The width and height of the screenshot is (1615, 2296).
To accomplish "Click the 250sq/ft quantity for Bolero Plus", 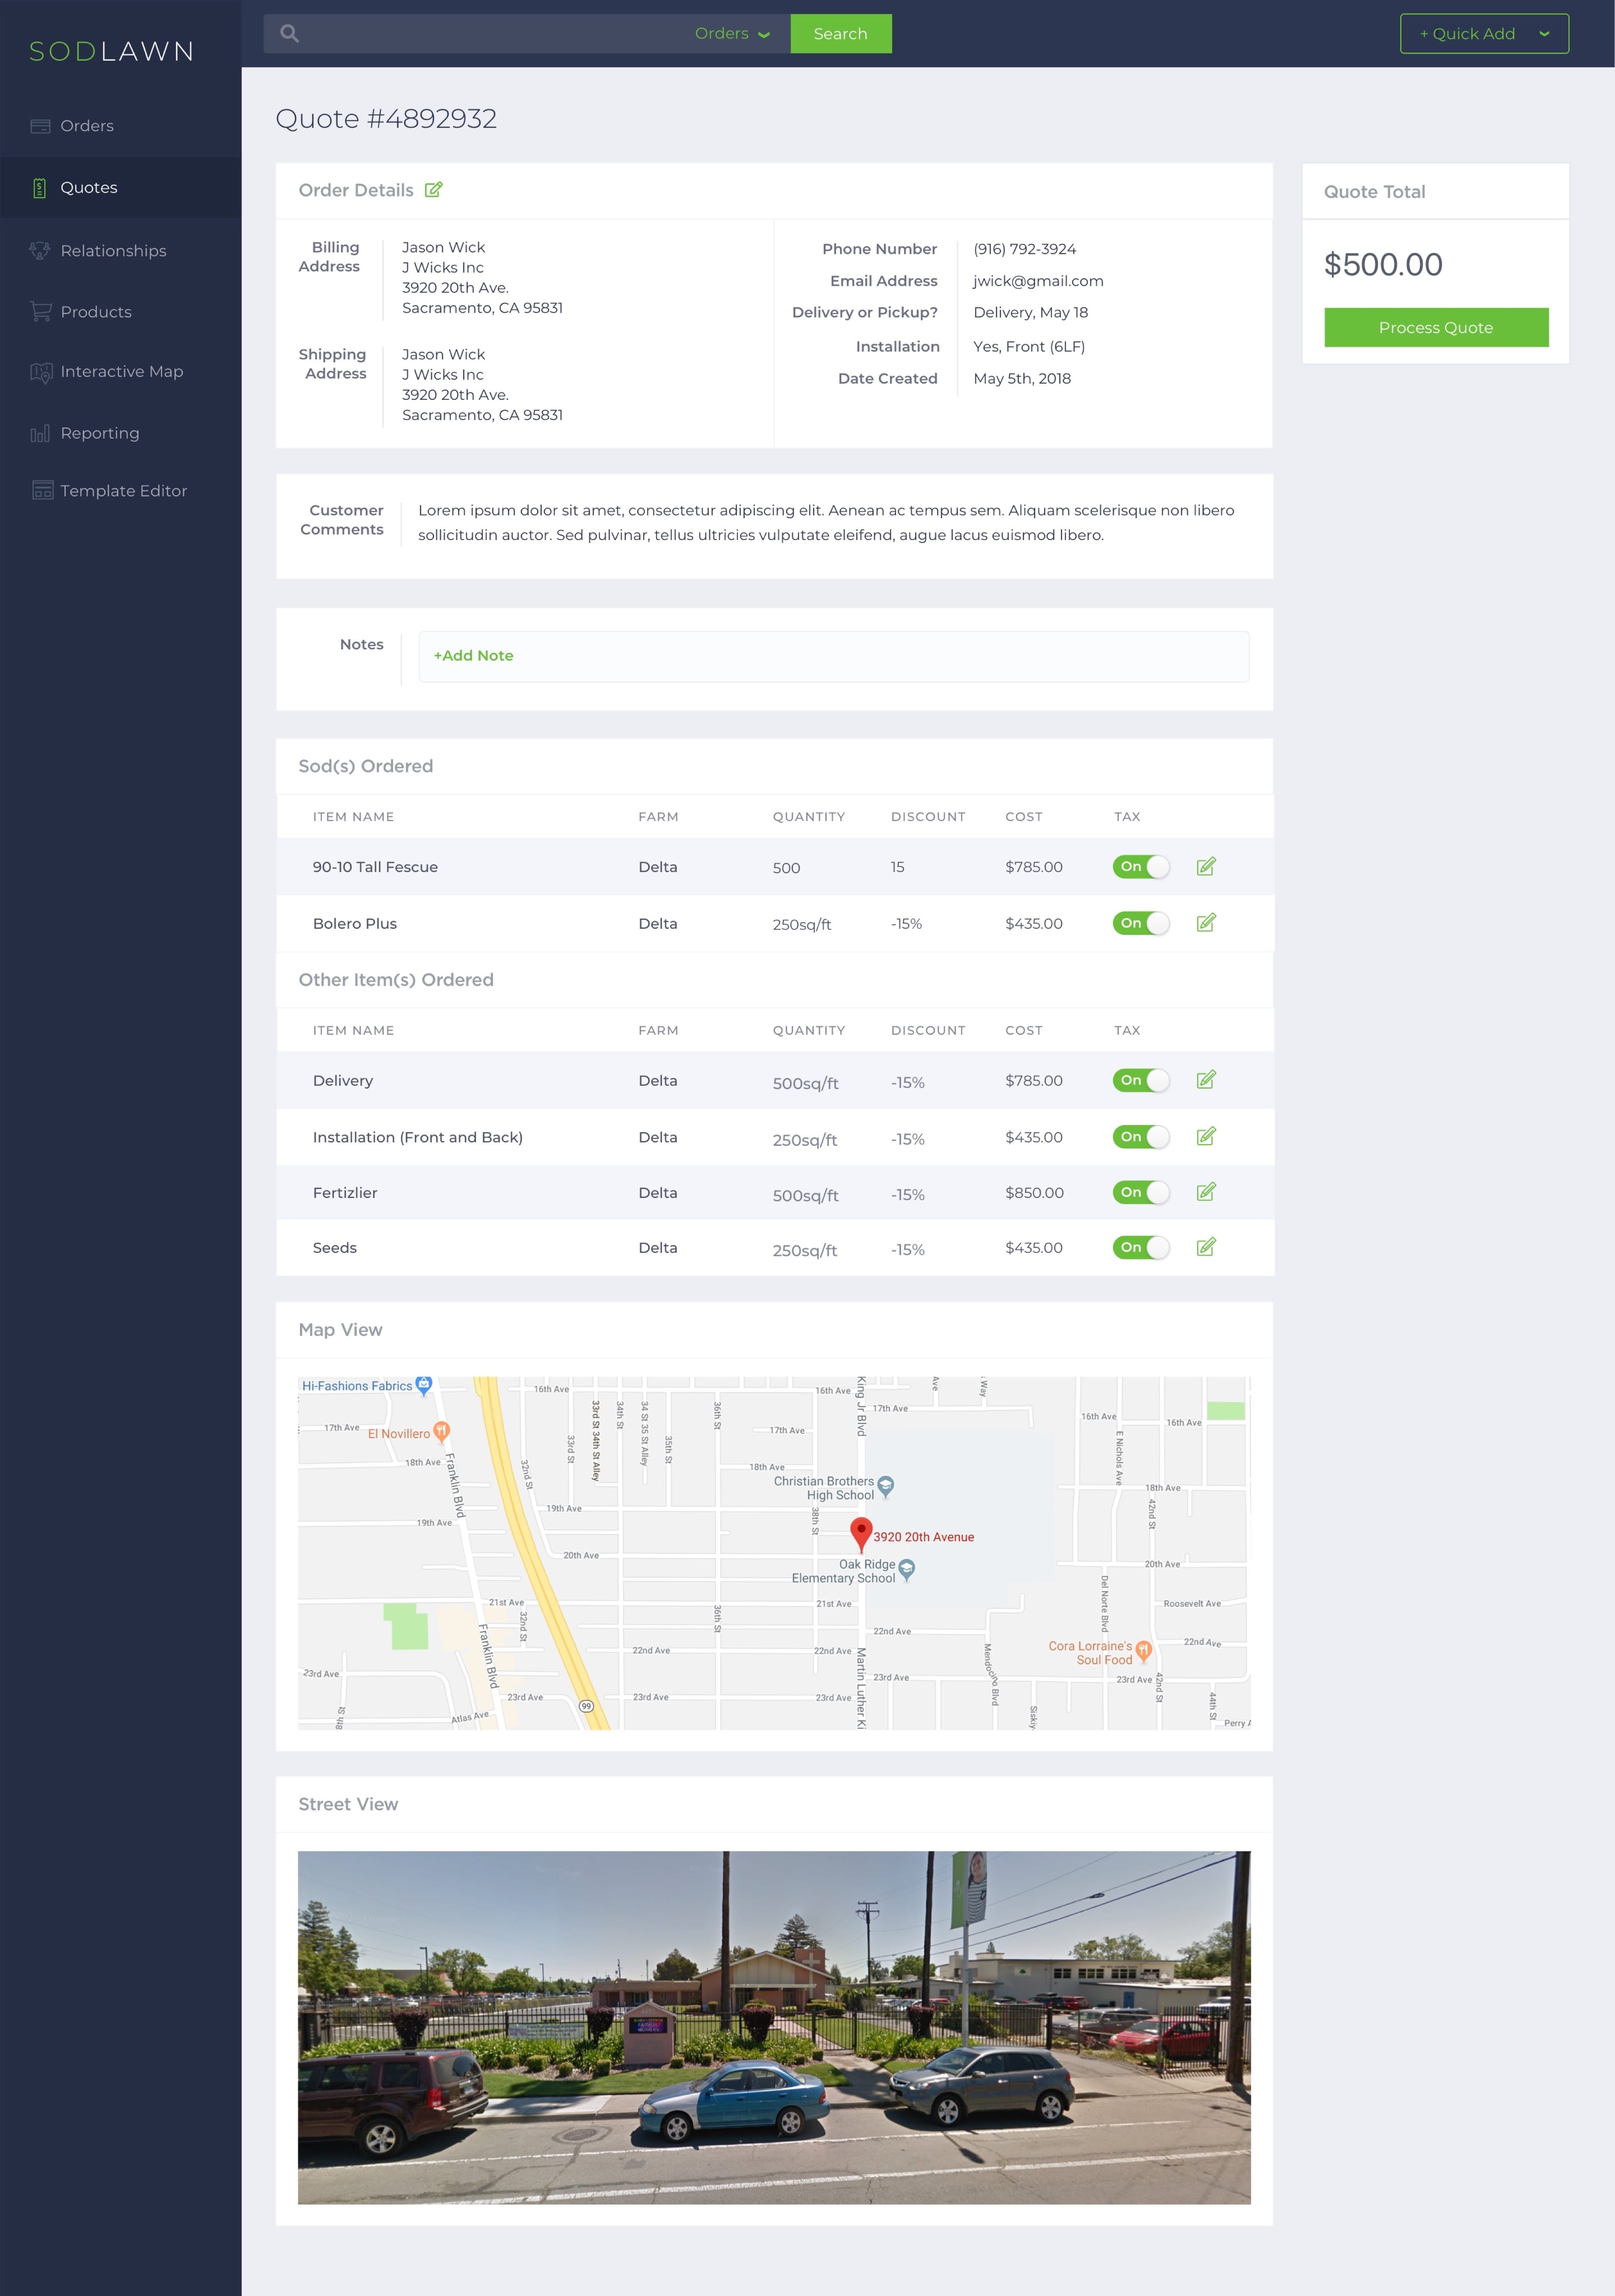I will (802, 924).
